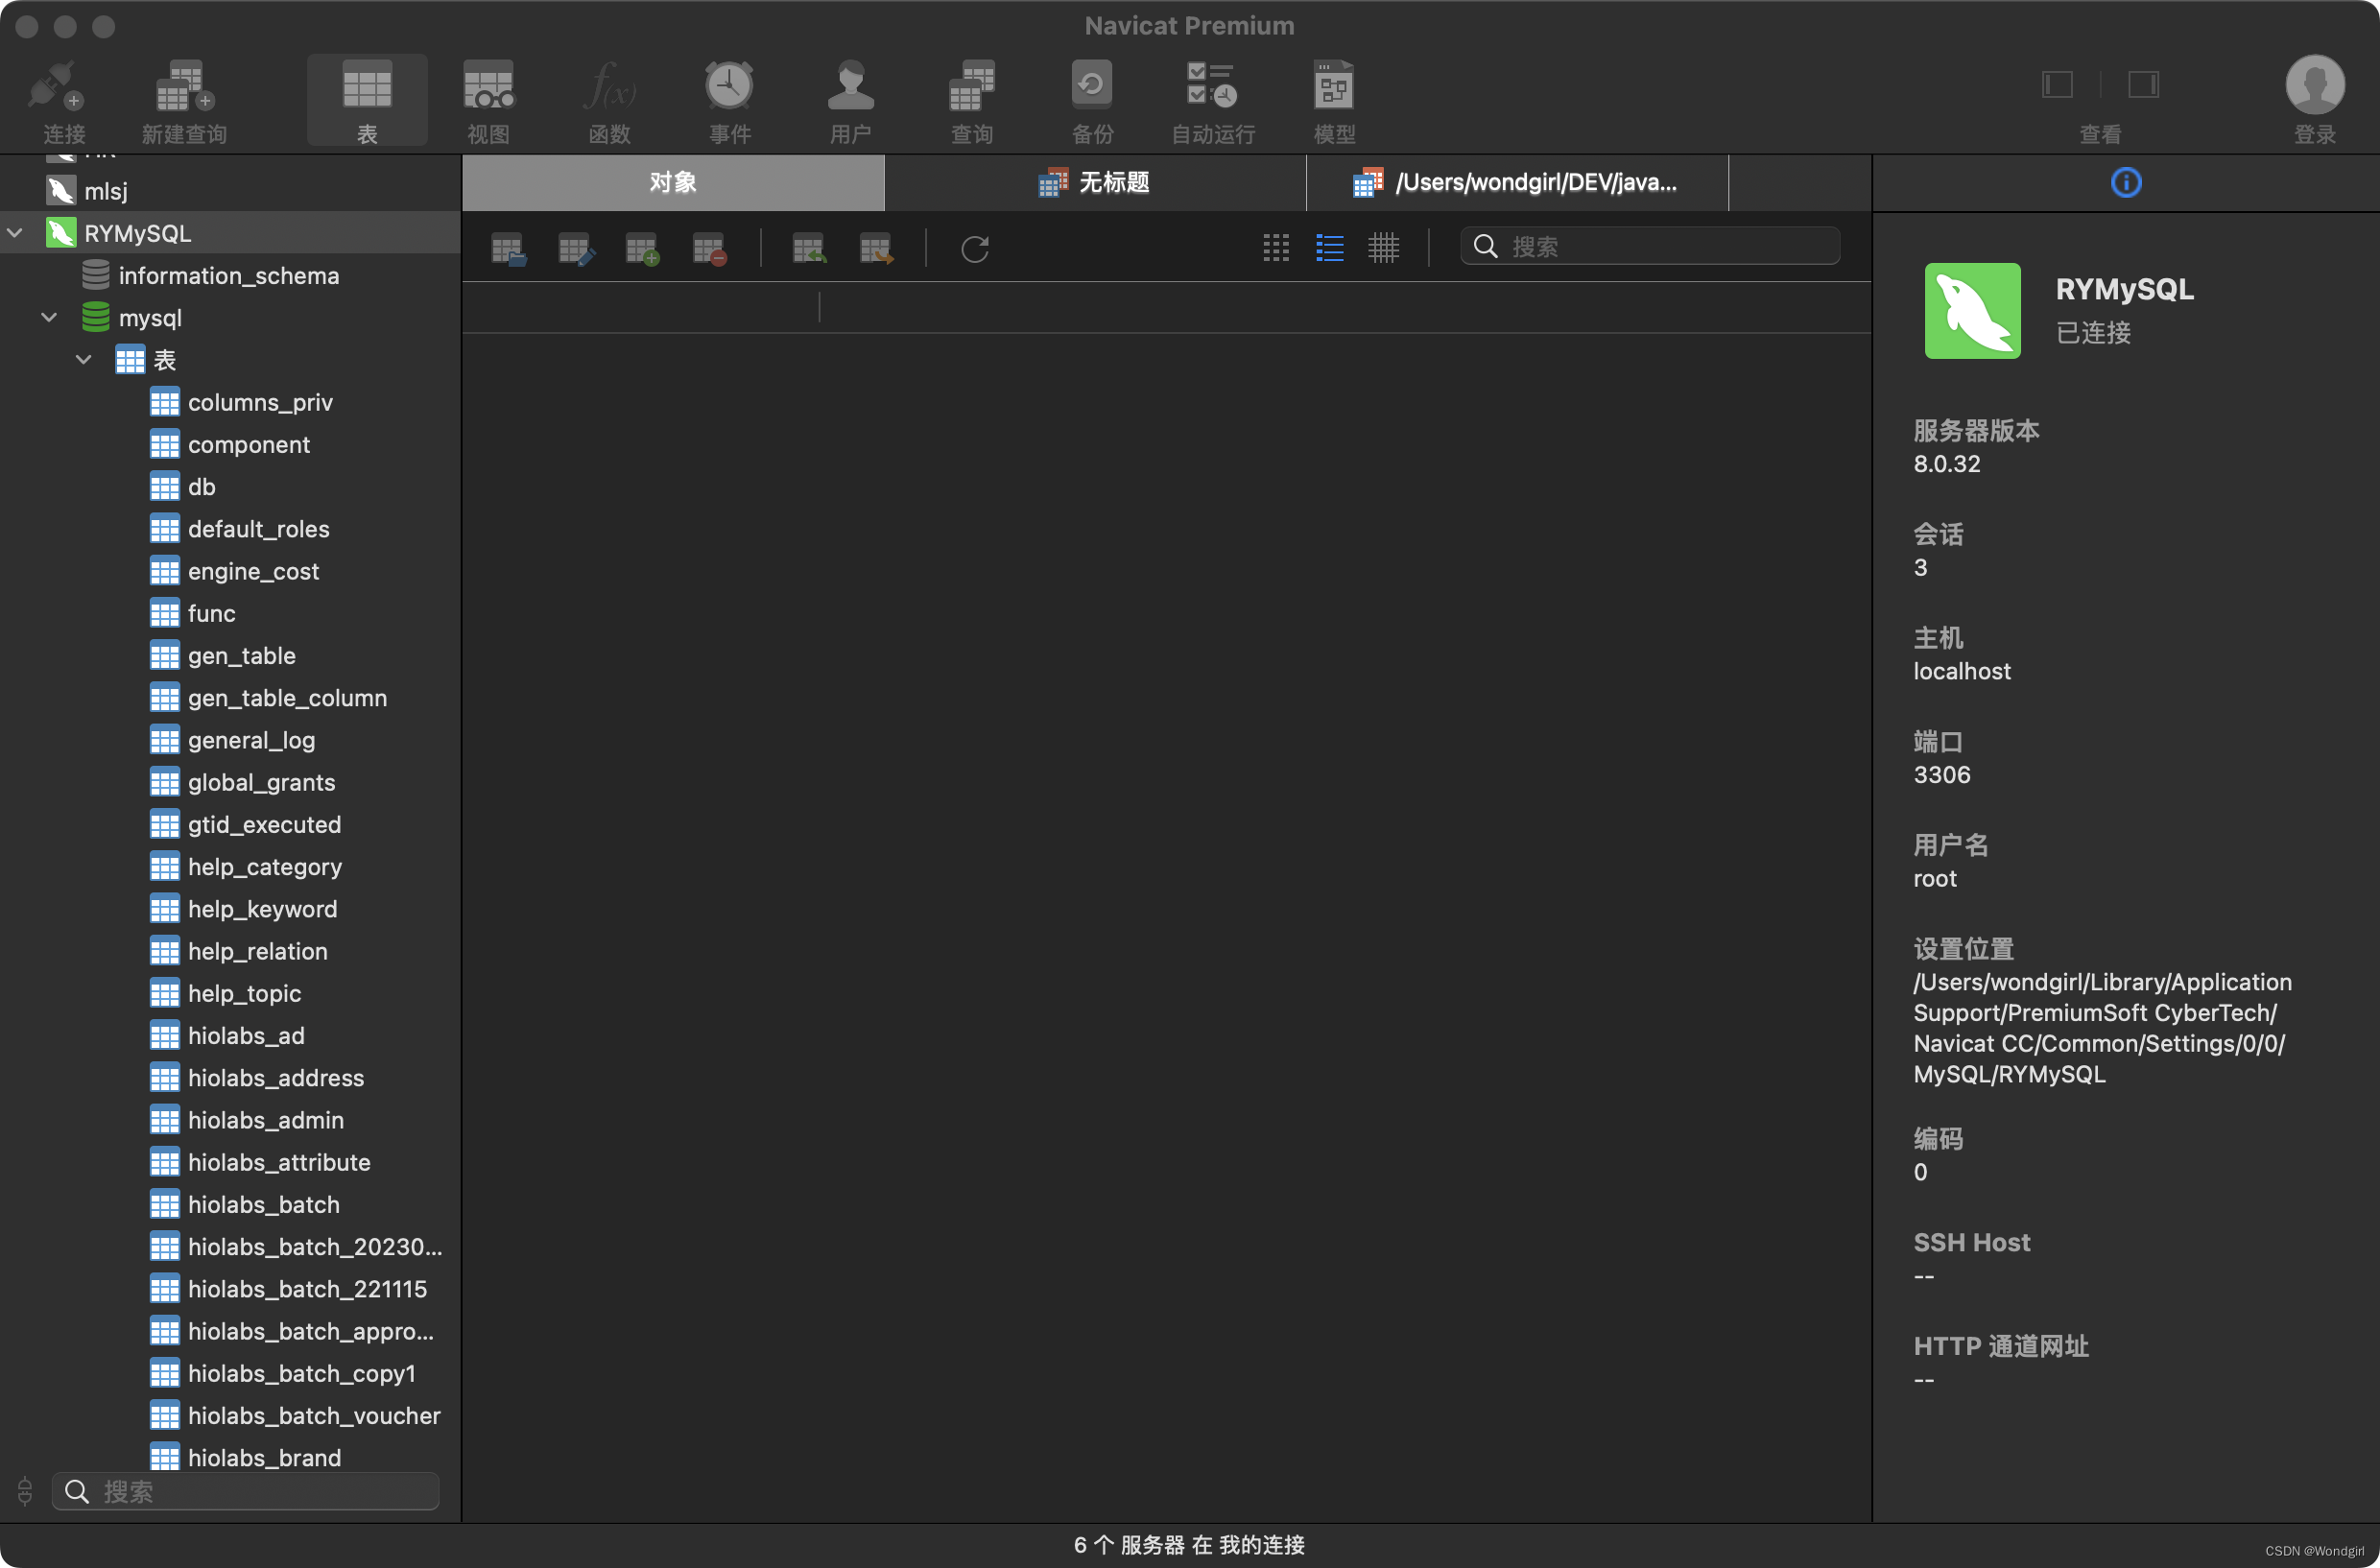
Task: Select the hiolabs_batch_221115 table
Action: tap(230, 1288)
